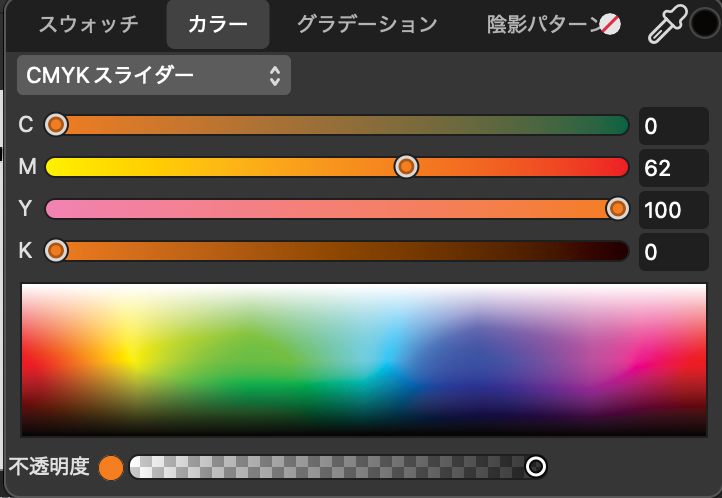This screenshot has width=722, height=498.
Task: Open the グラデーション tab
Action: pyautogui.click(x=367, y=25)
